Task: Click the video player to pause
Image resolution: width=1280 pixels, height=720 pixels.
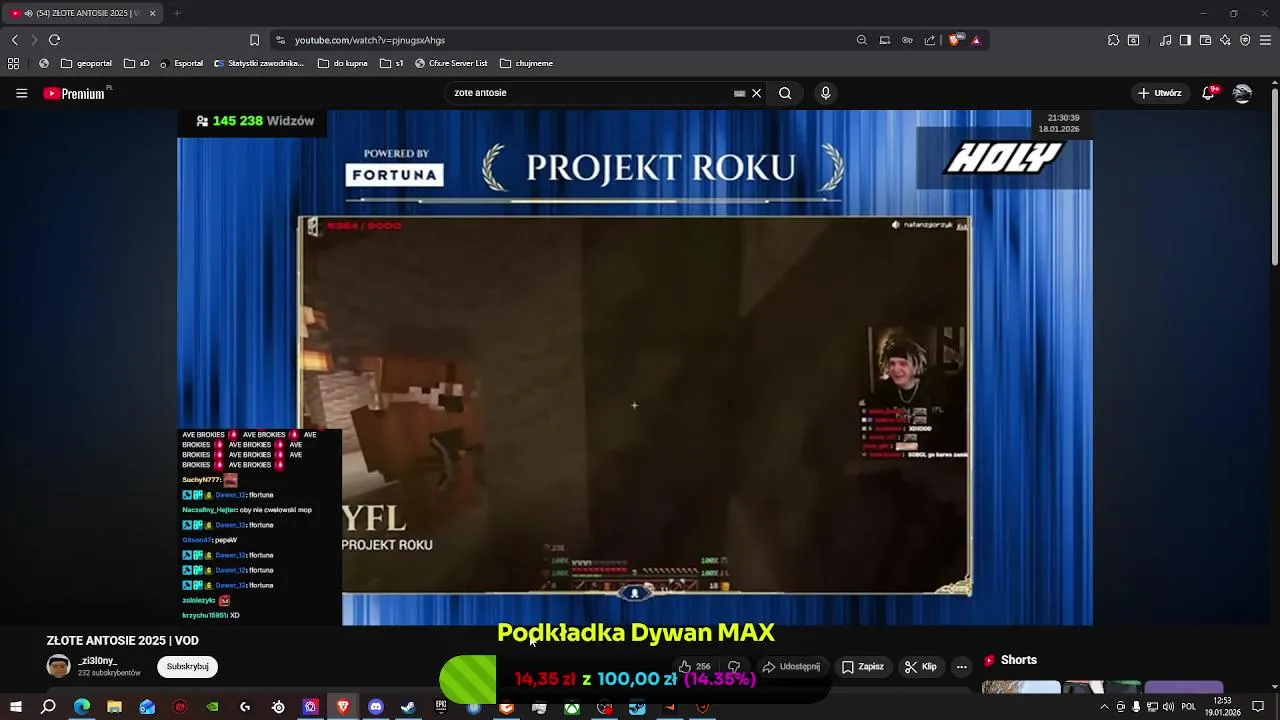Action: (x=634, y=368)
